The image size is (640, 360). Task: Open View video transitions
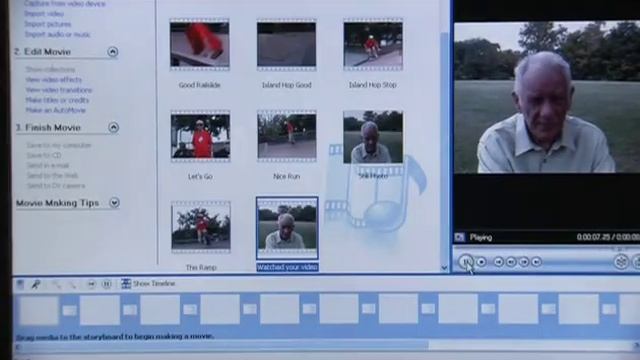[59, 90]
